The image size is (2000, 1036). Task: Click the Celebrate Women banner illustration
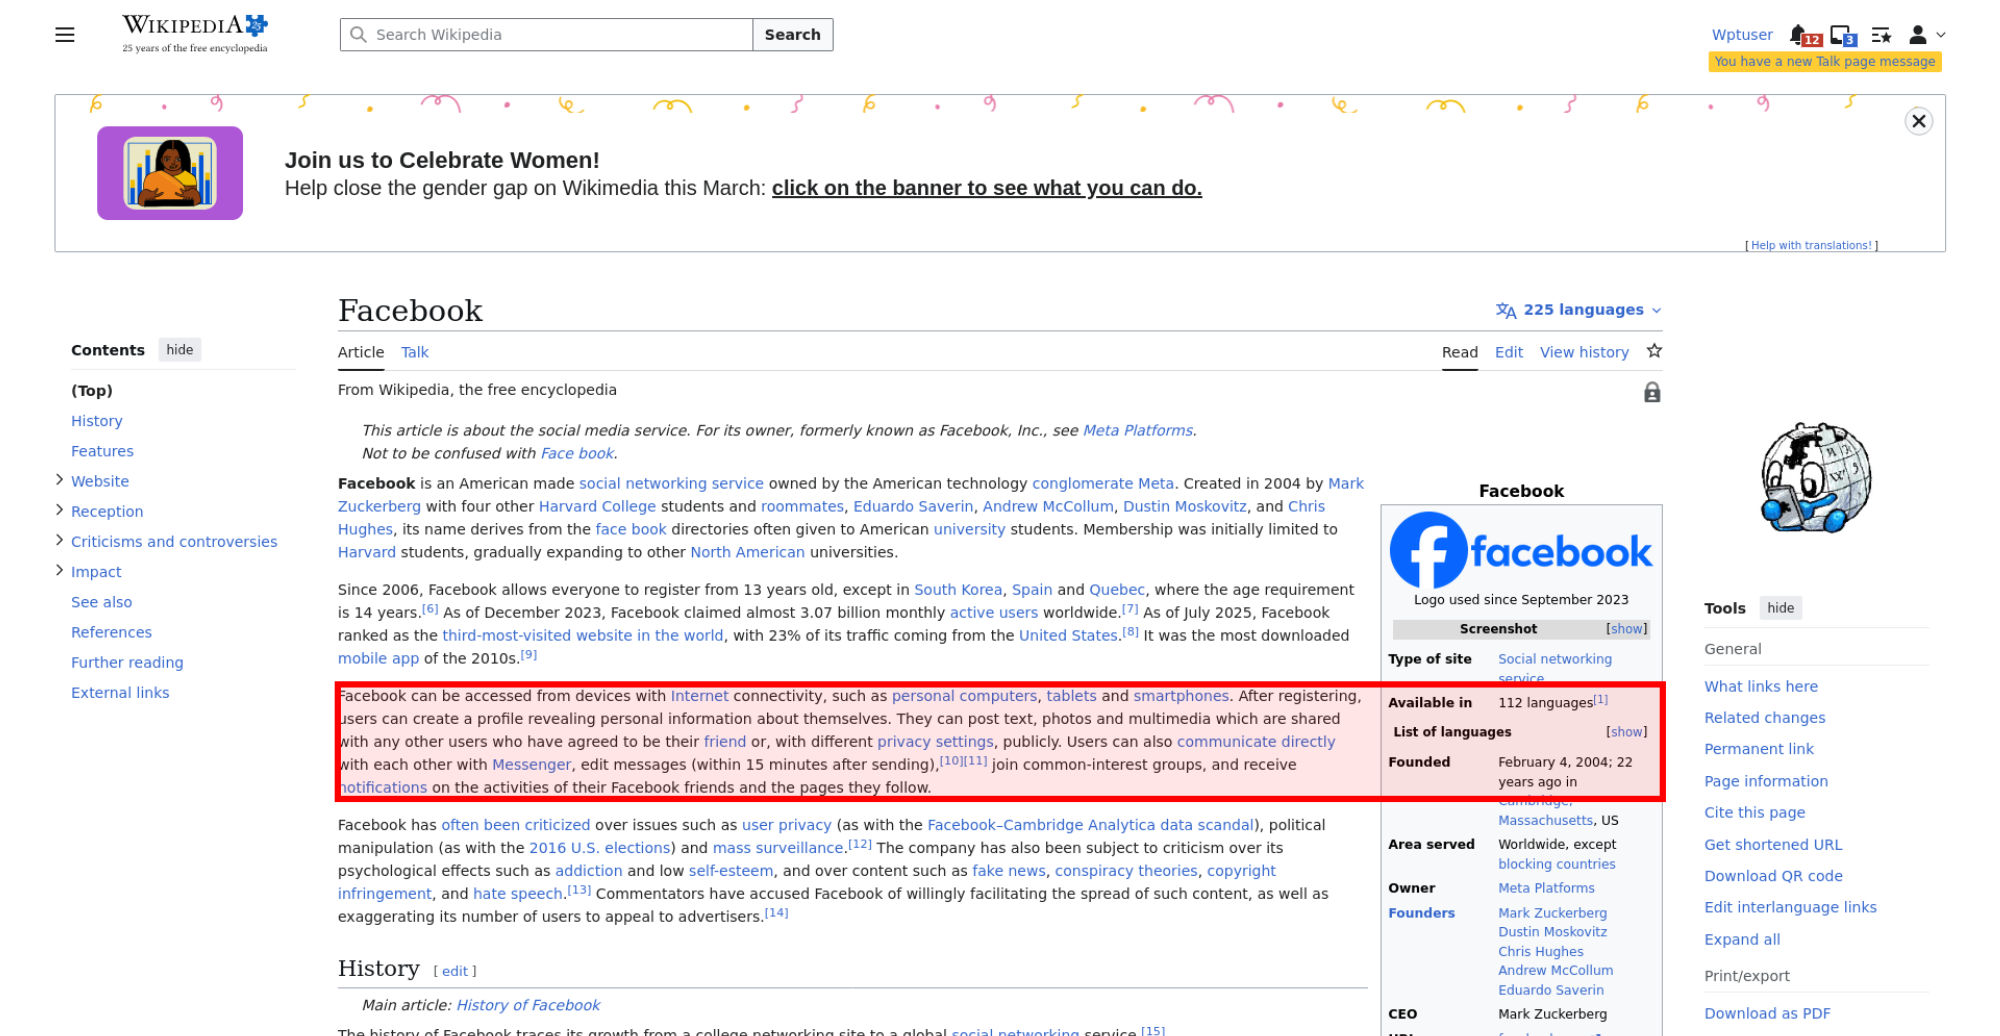click(170, 173)
